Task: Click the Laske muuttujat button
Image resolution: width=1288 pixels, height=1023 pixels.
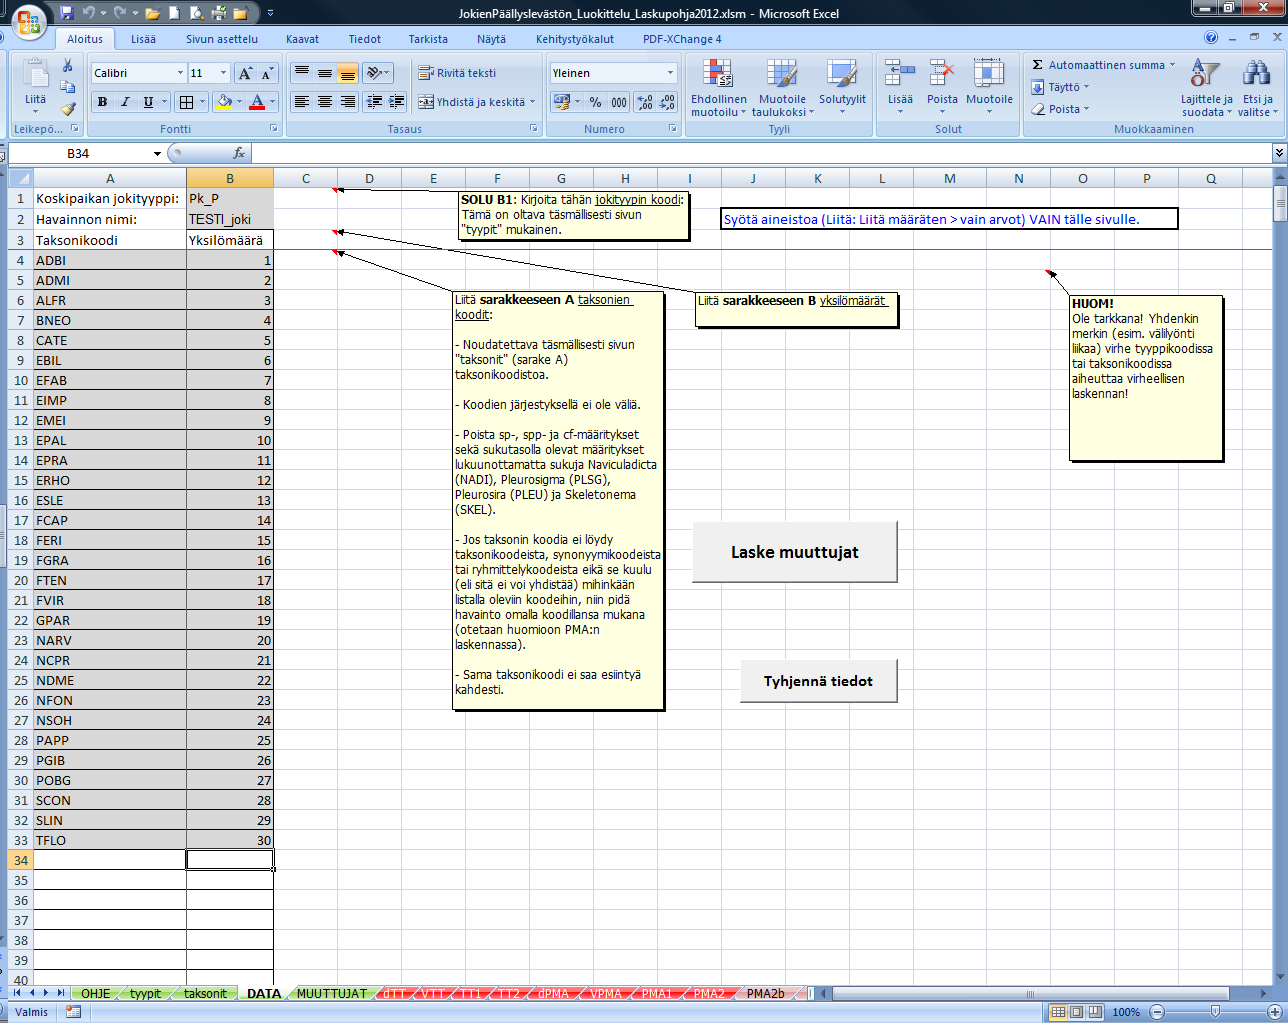Action: [795, 552]
